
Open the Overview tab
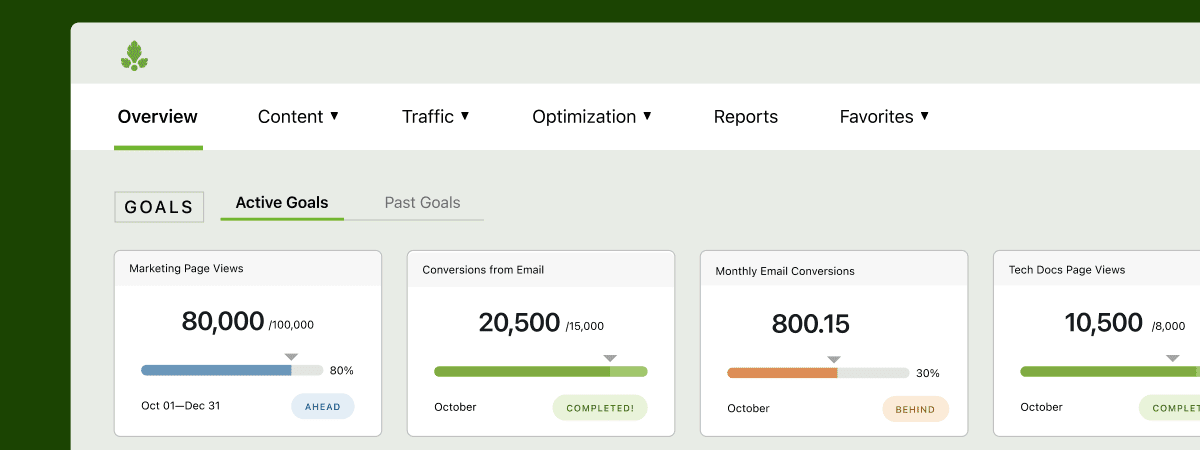click(x=158, y=117)
